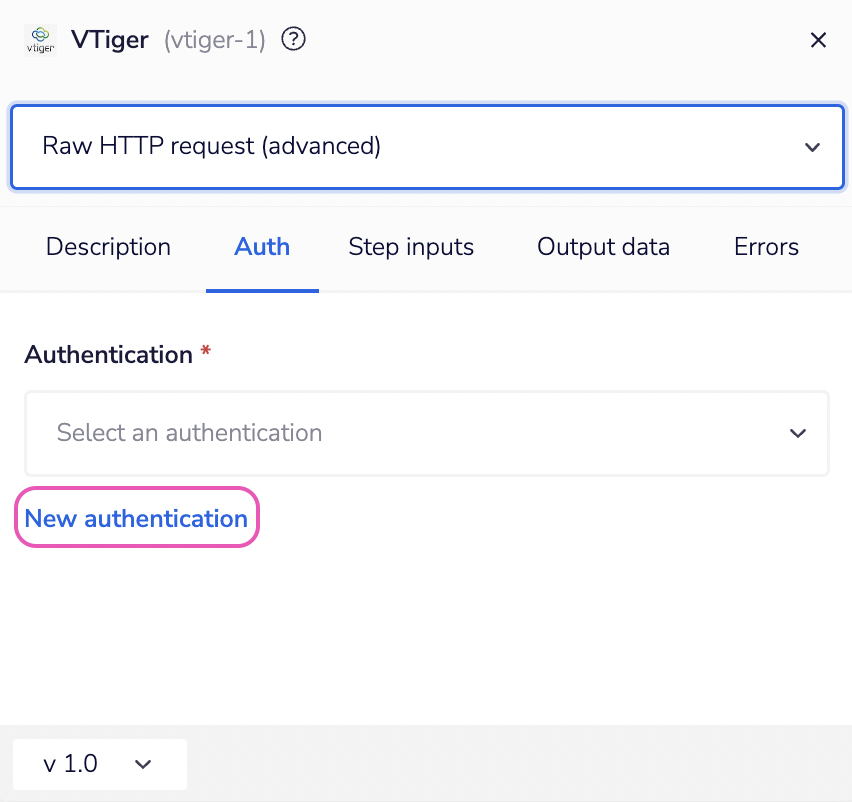The image size is (852, 802).
Task: Click the vtiger-1 step identifier text
Action: 214,40
